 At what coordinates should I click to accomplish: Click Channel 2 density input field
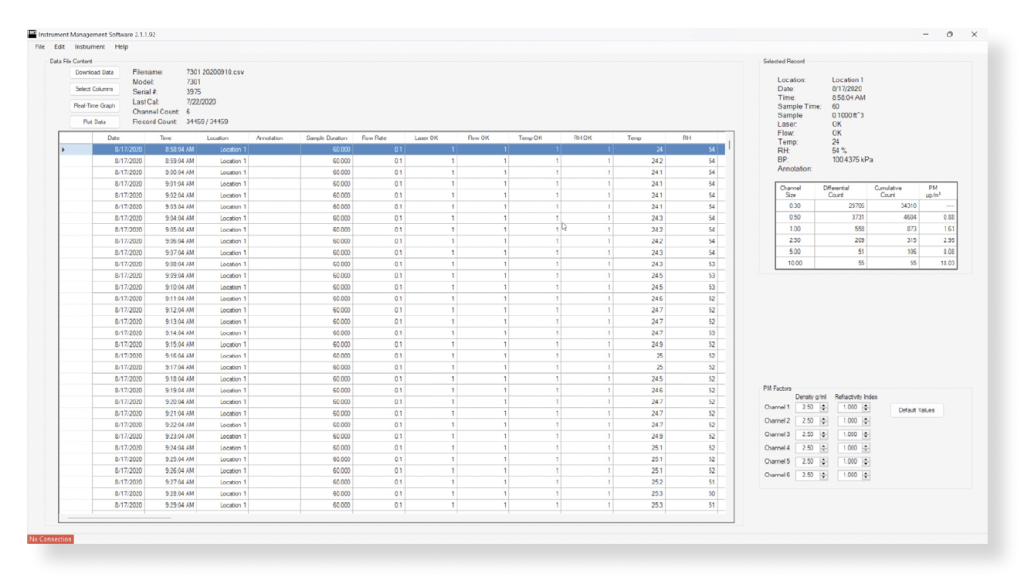click(808, 421)
